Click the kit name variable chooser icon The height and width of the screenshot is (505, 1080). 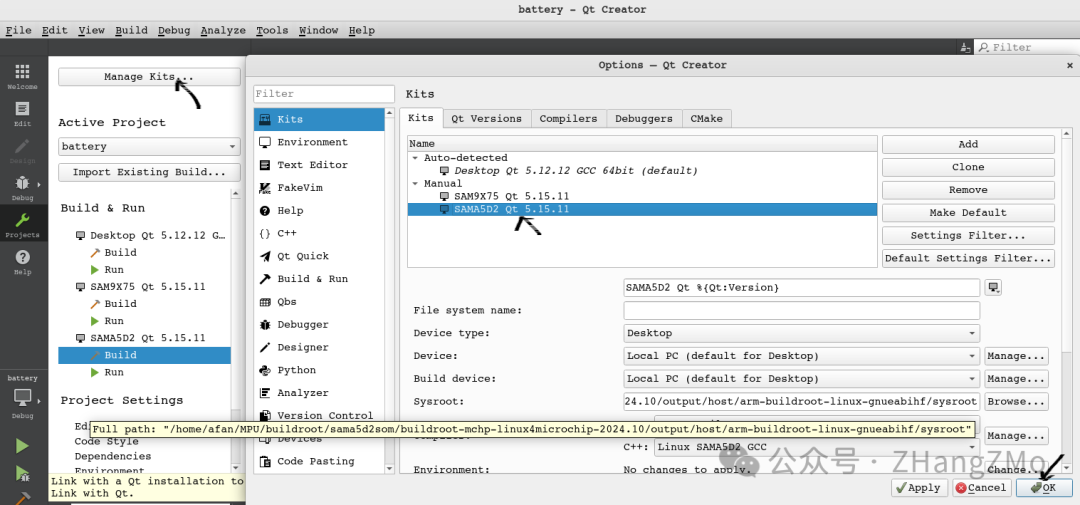[993, 287]
